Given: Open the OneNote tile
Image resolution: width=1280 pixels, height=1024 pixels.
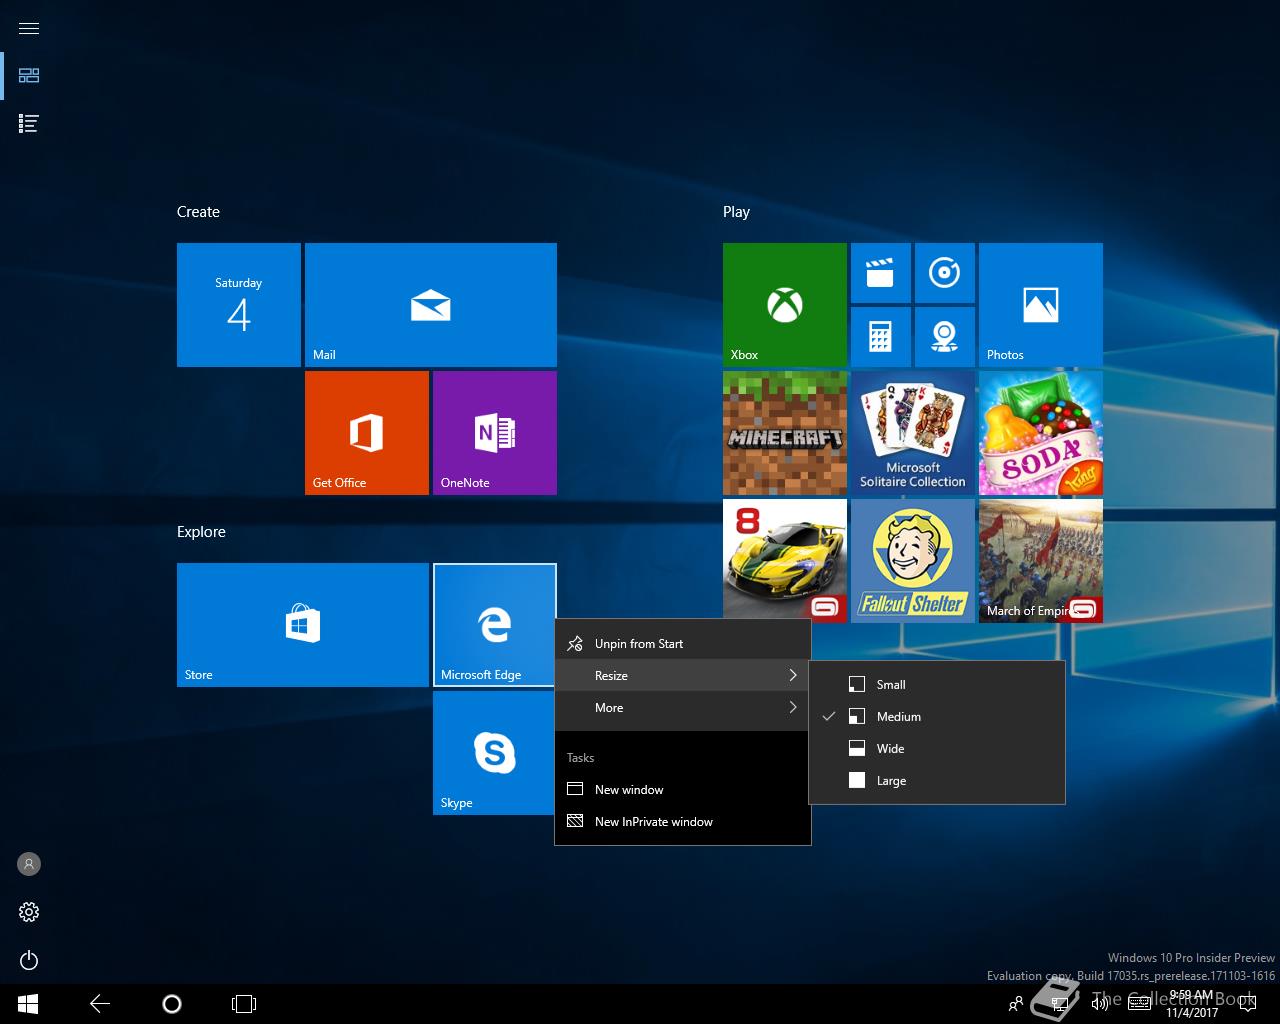Looking at the screenshot, I should pos(495,433).
